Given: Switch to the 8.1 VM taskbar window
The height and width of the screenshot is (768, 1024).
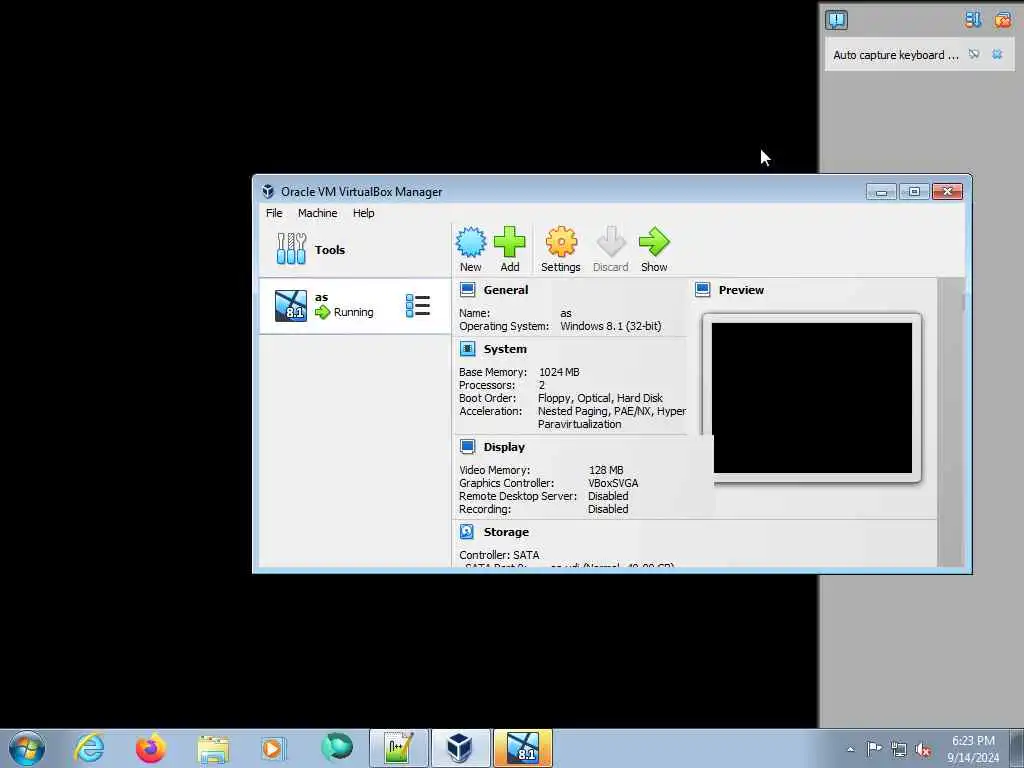Looking at the screenshot, I should [523, 748].
